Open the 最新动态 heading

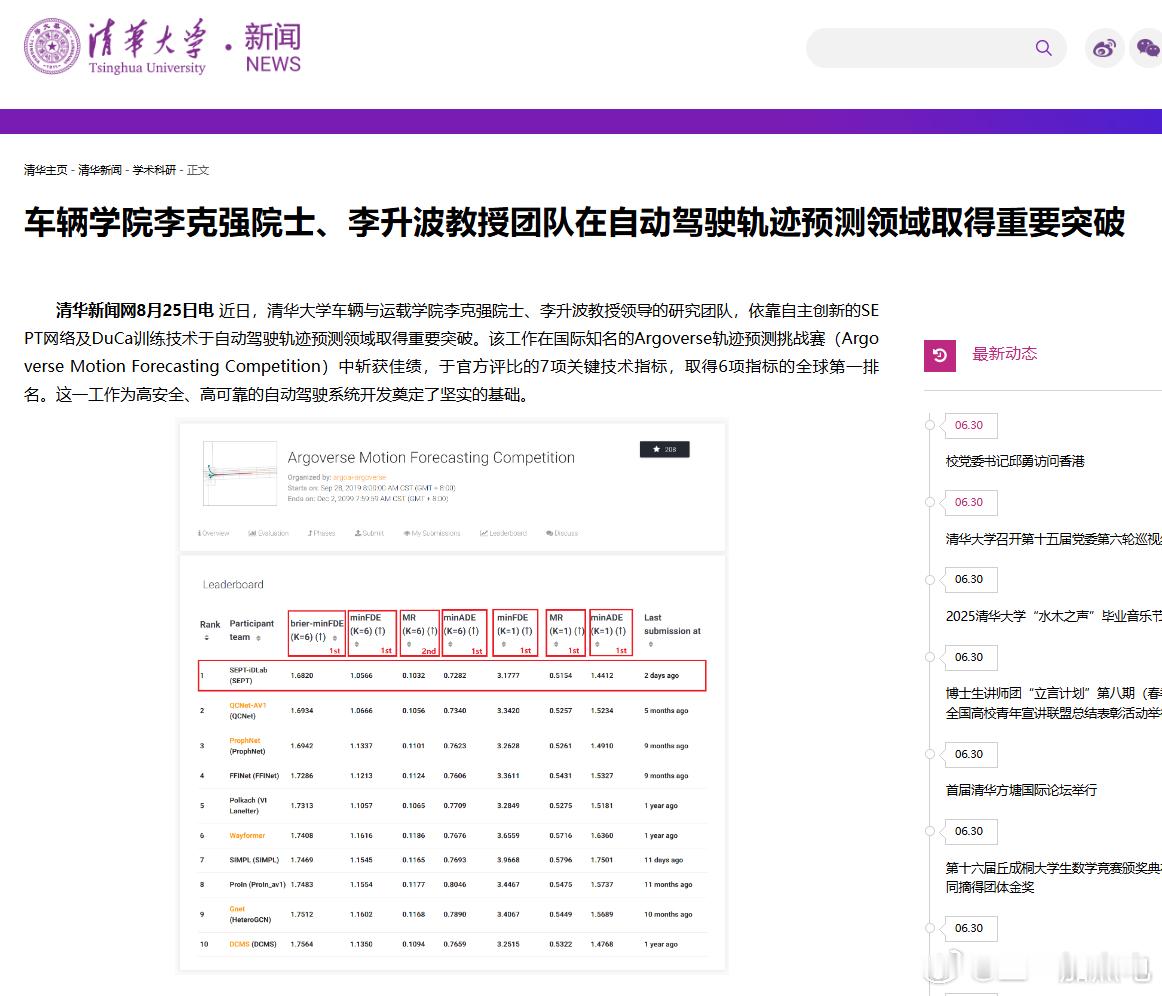pyautogui.click(x=1004, y=354)
